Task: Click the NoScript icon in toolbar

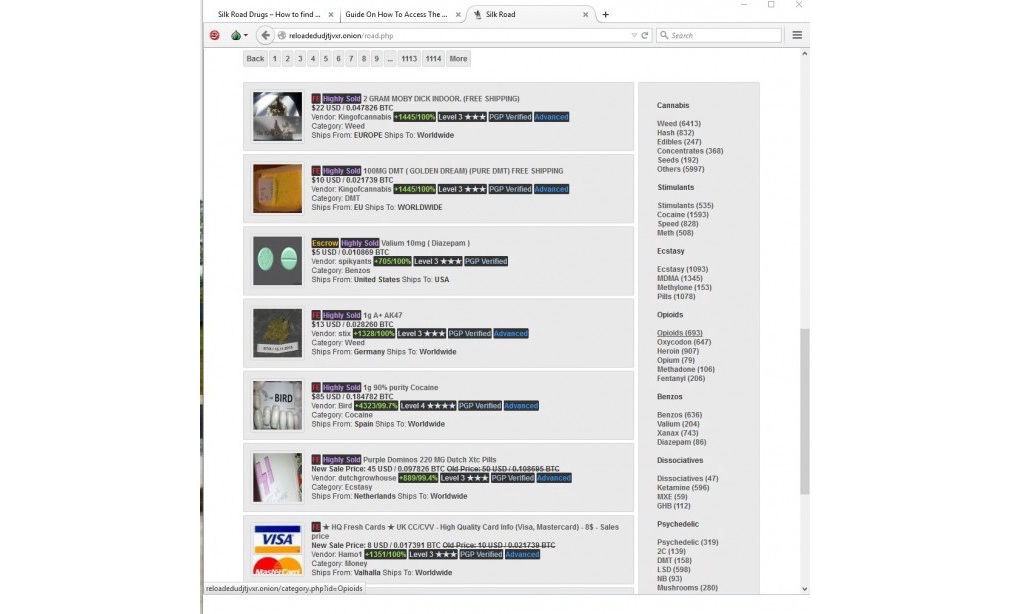Action: click(x=214, y=35)
